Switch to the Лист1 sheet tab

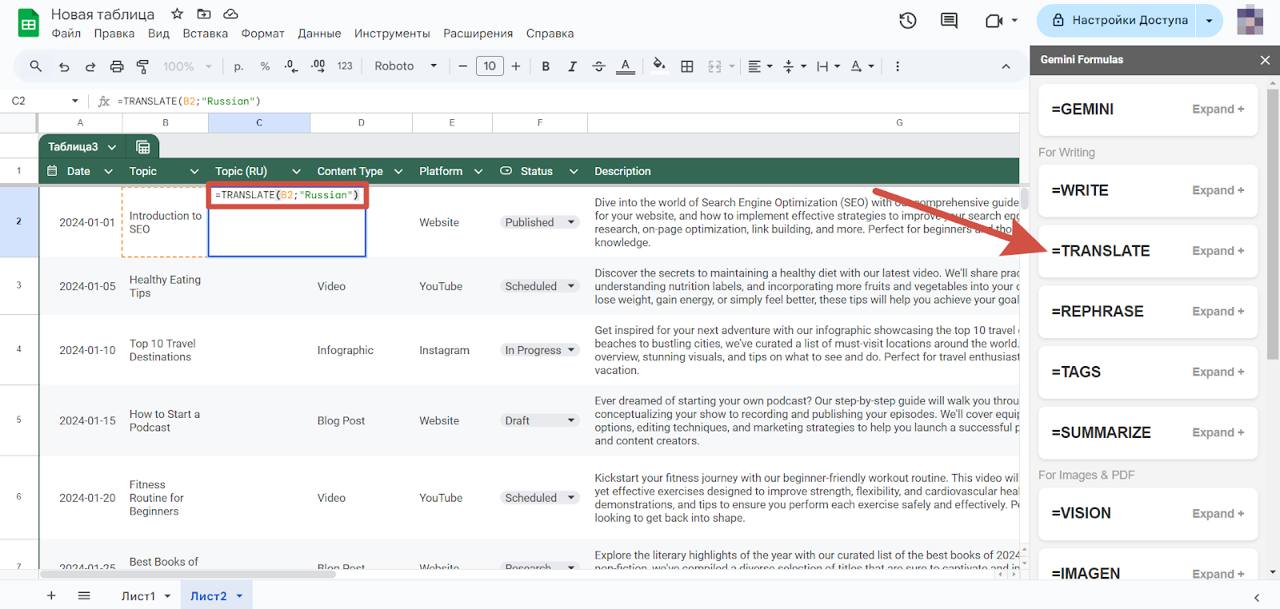(138, 596)
